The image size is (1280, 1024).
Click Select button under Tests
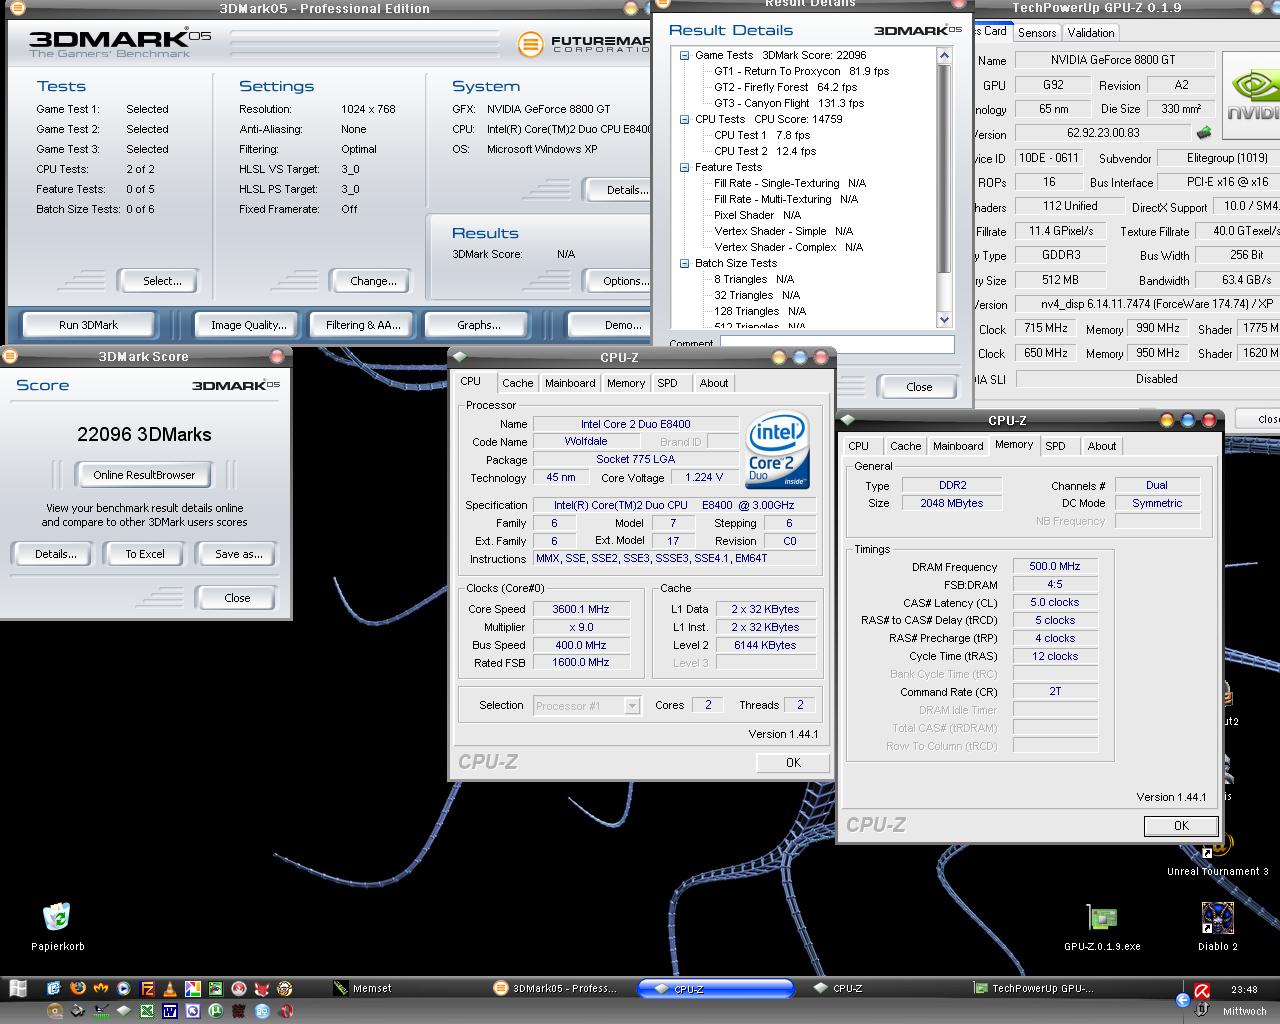[x=162, y=281]
